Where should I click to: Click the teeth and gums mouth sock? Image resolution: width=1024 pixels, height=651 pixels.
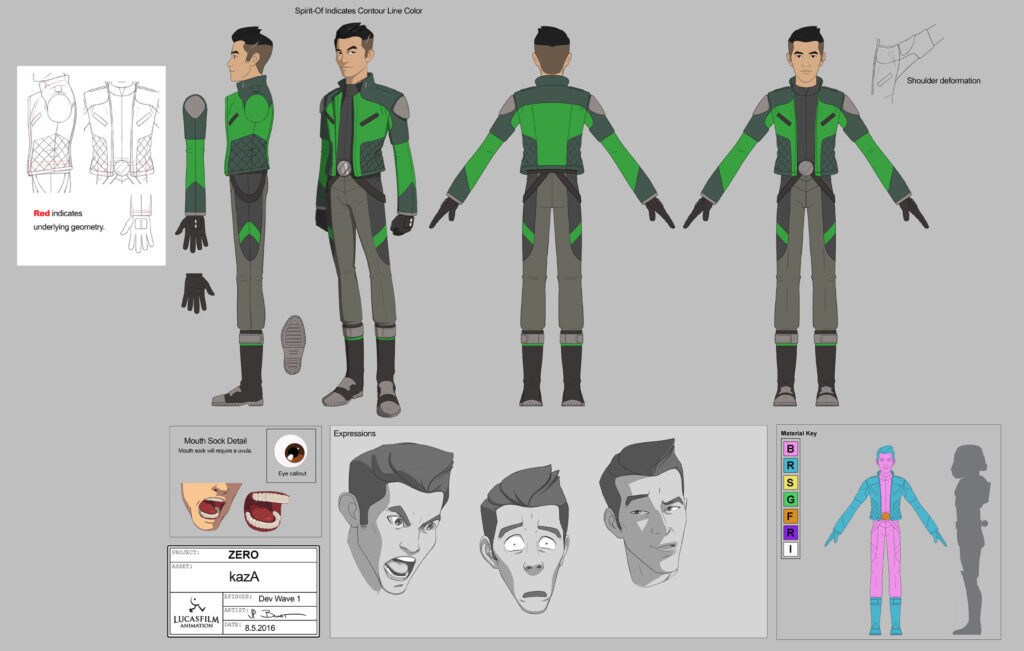coord(266,510)
